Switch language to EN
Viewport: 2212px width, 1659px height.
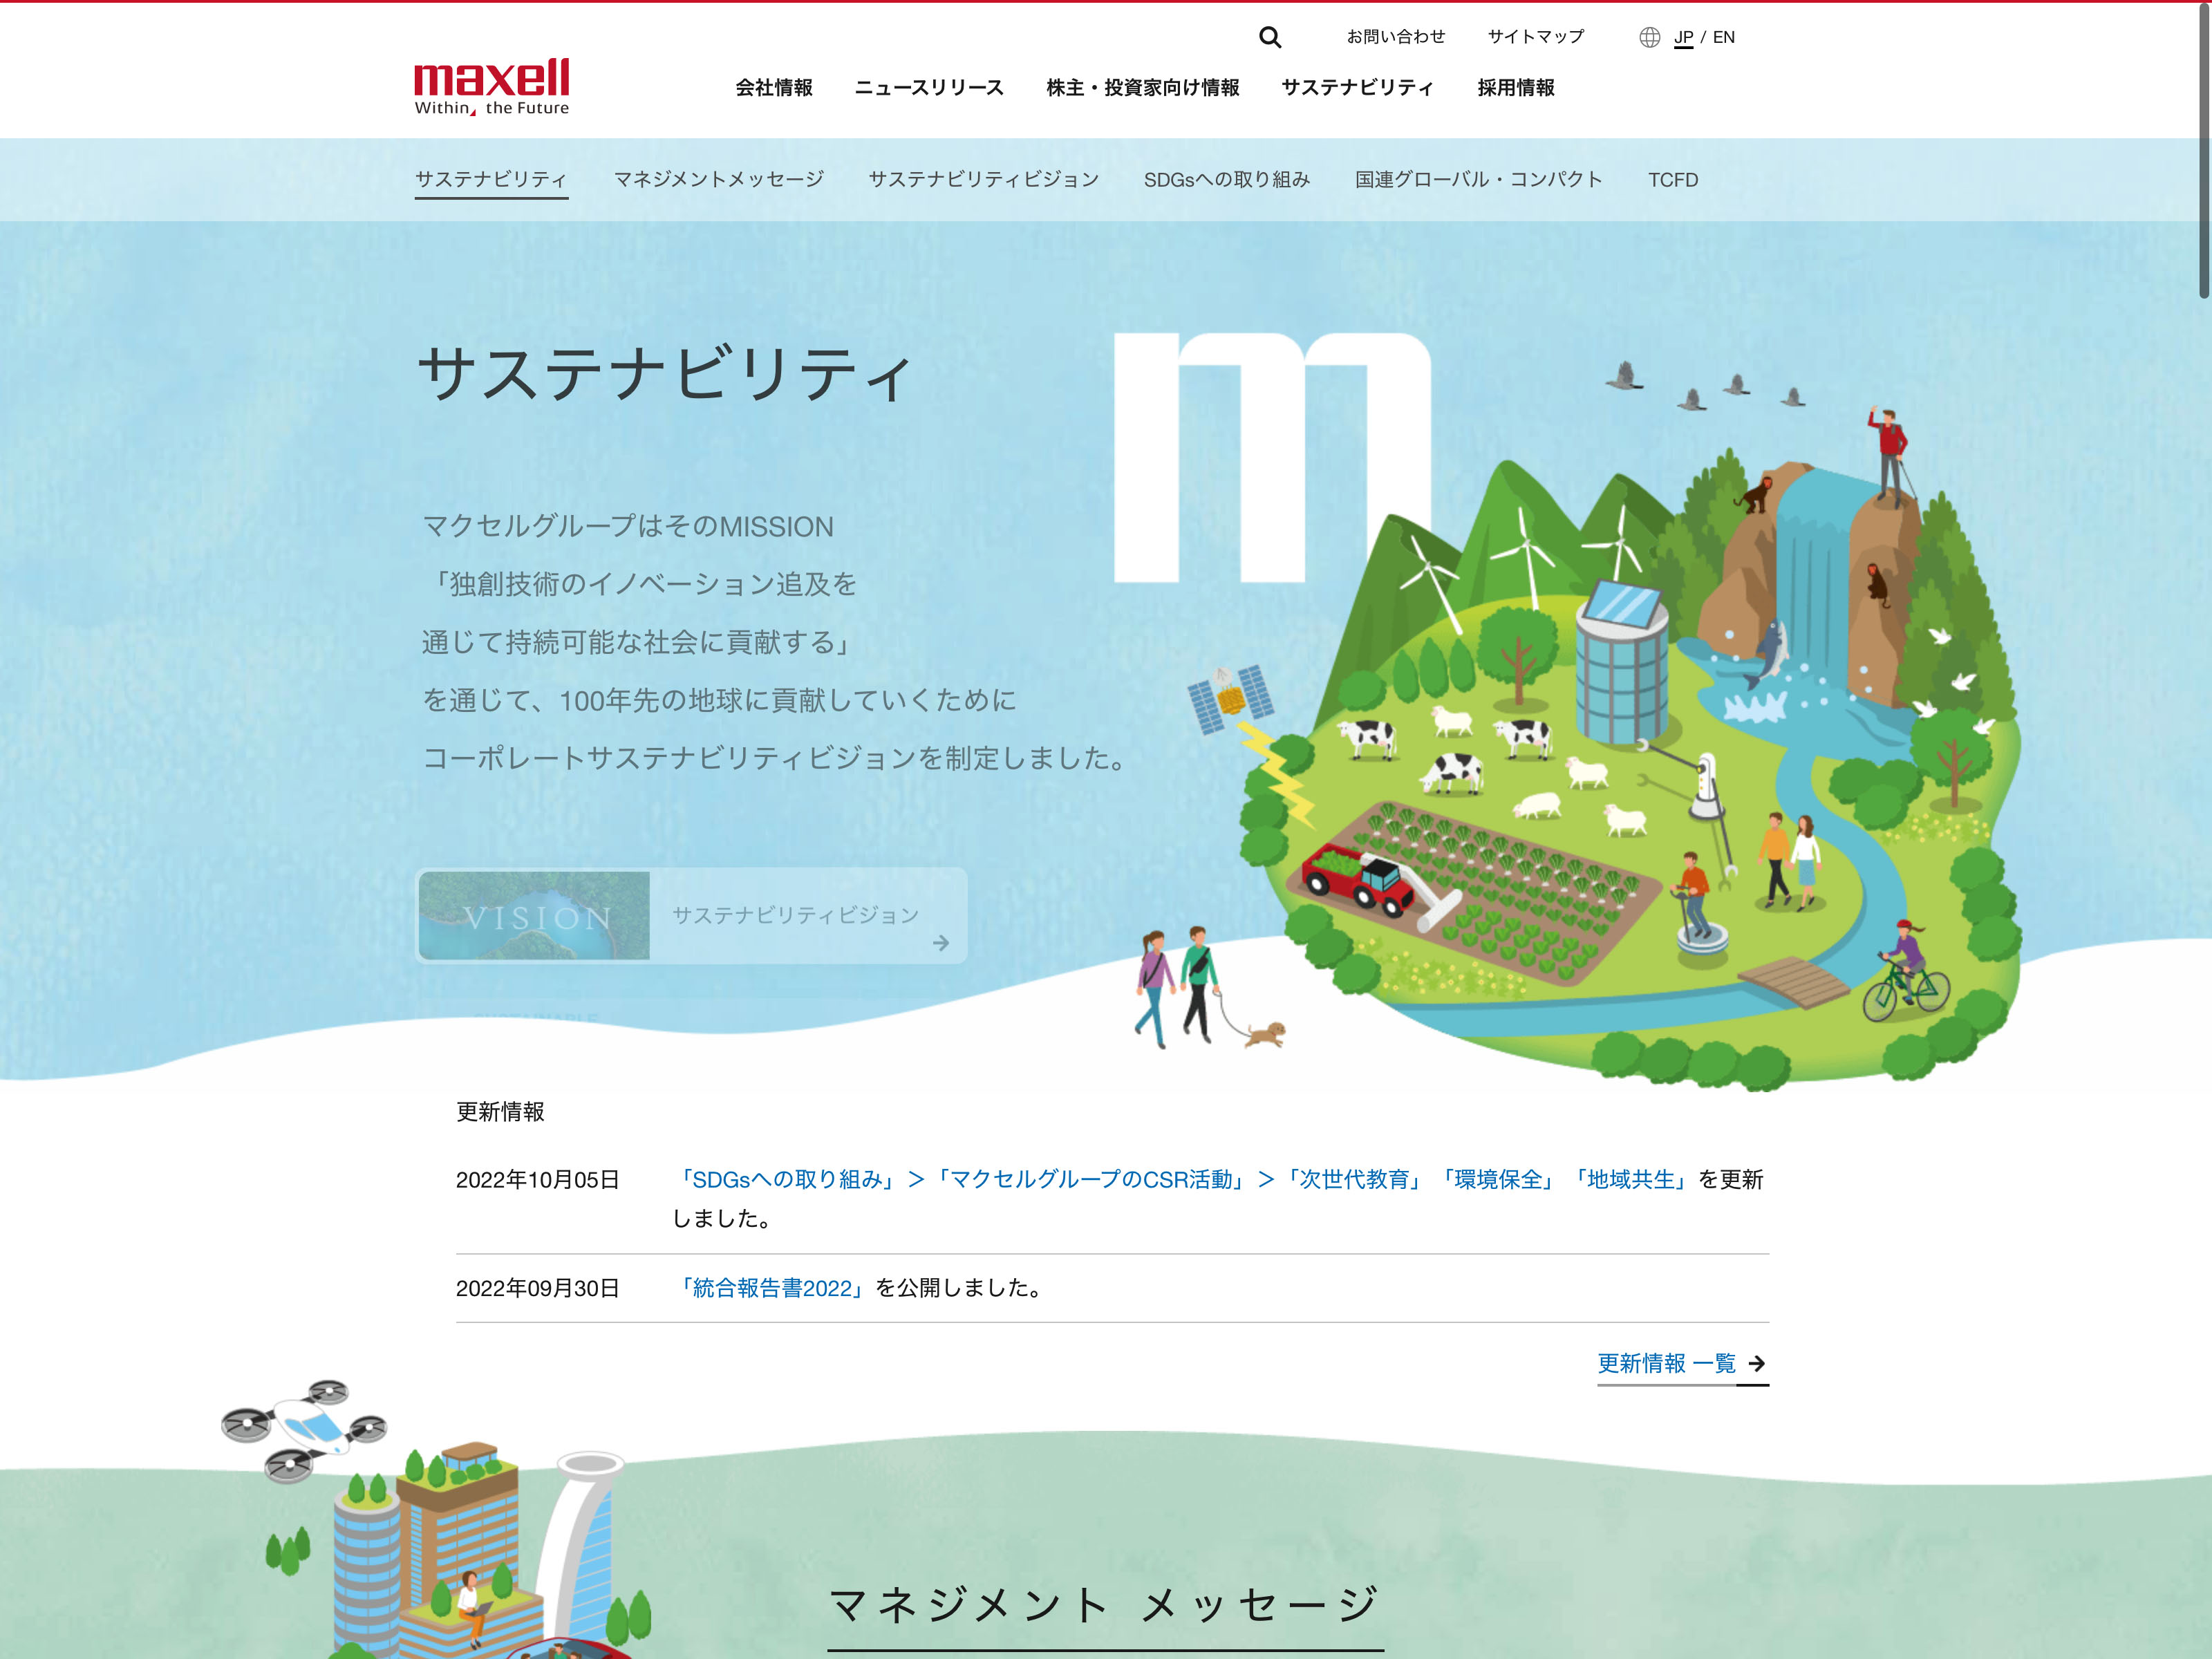[1723, 37]
